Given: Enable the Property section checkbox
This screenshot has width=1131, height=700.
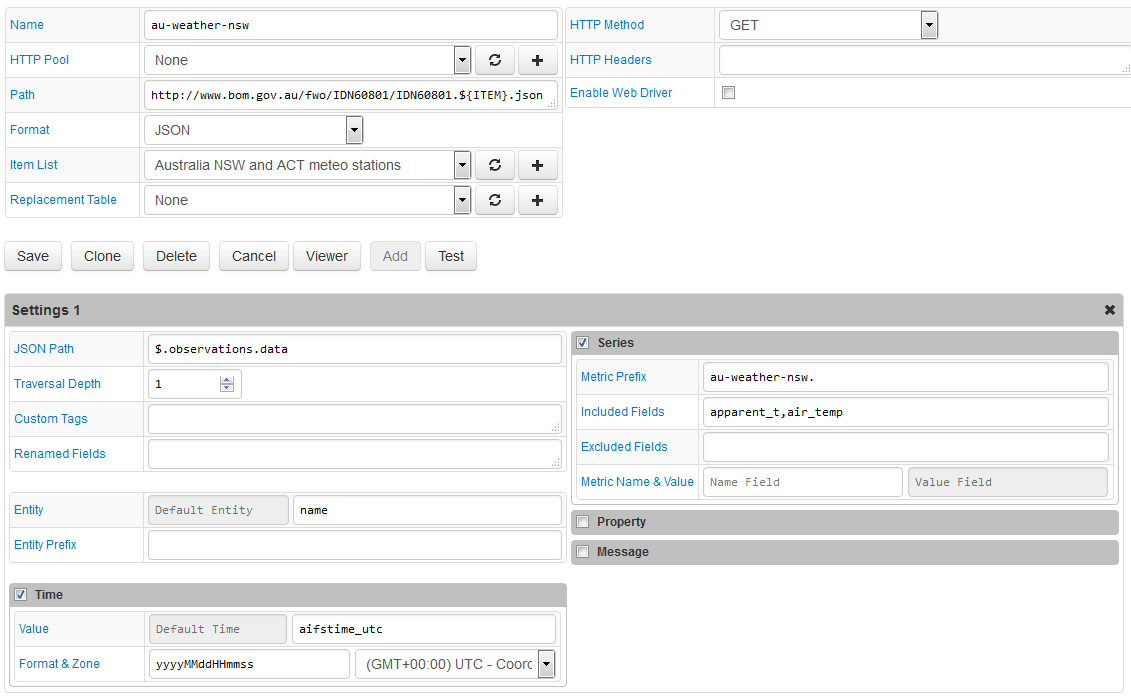Looking at the screenshot, I should tap(583, 522).
